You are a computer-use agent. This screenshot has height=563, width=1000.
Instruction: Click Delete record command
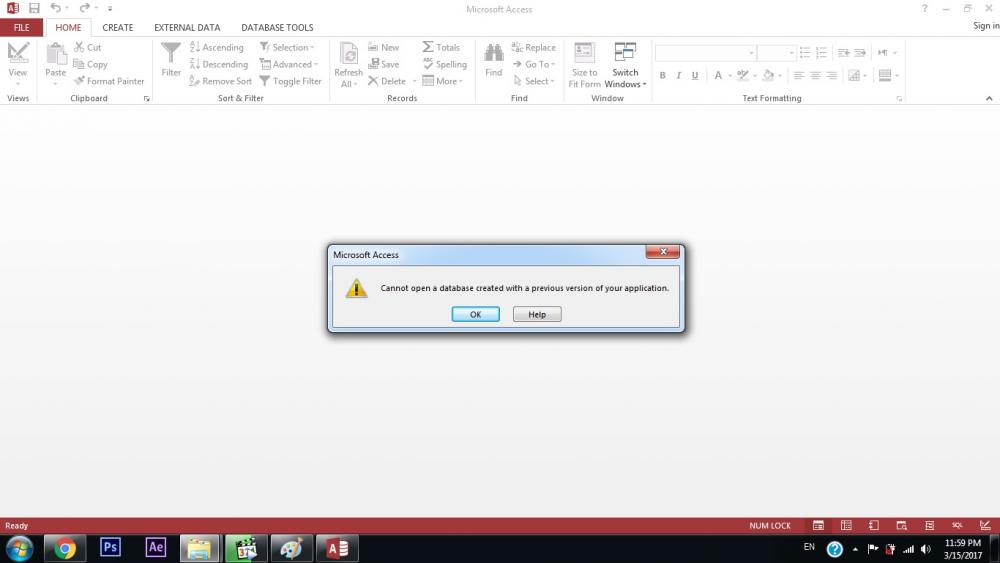click(387, 81)
